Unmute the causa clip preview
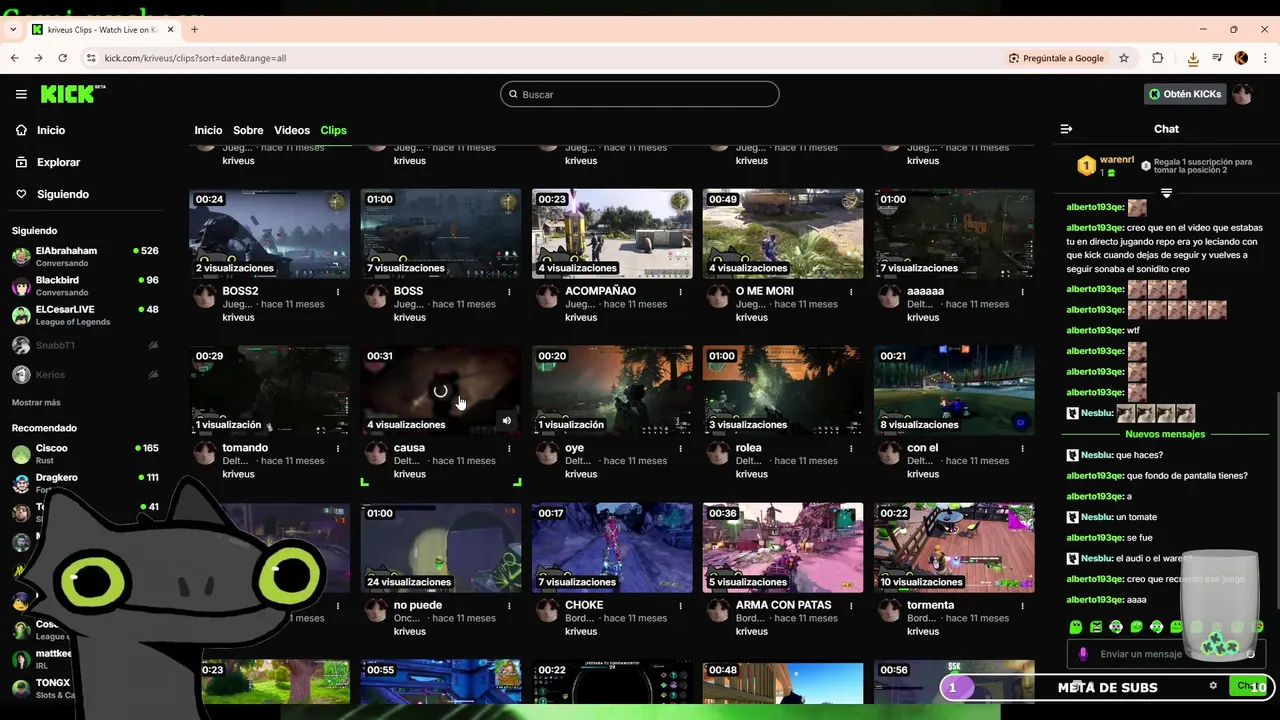The width and height of the screenshot is (1280, 720). [x=506, y=421]
